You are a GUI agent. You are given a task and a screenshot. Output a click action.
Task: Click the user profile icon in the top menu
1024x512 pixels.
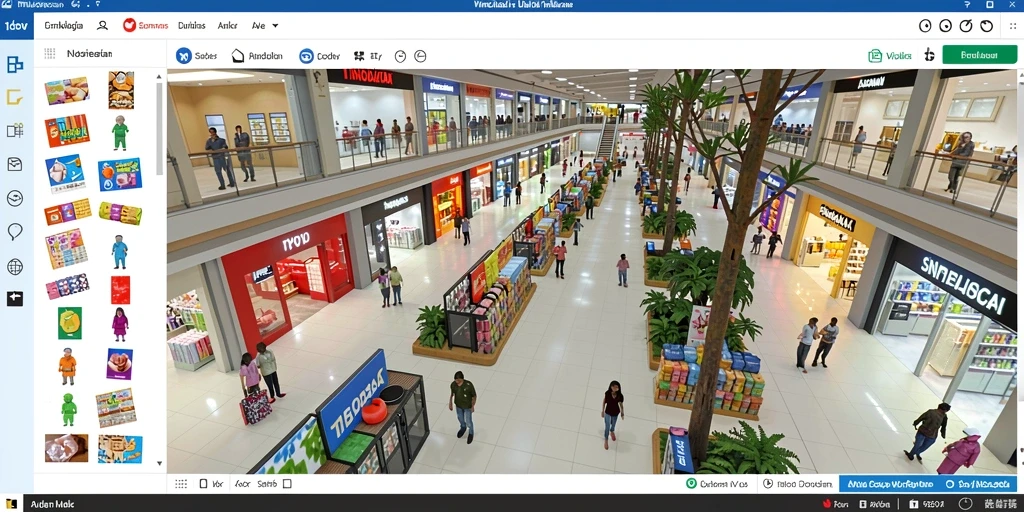click(103, 26)
